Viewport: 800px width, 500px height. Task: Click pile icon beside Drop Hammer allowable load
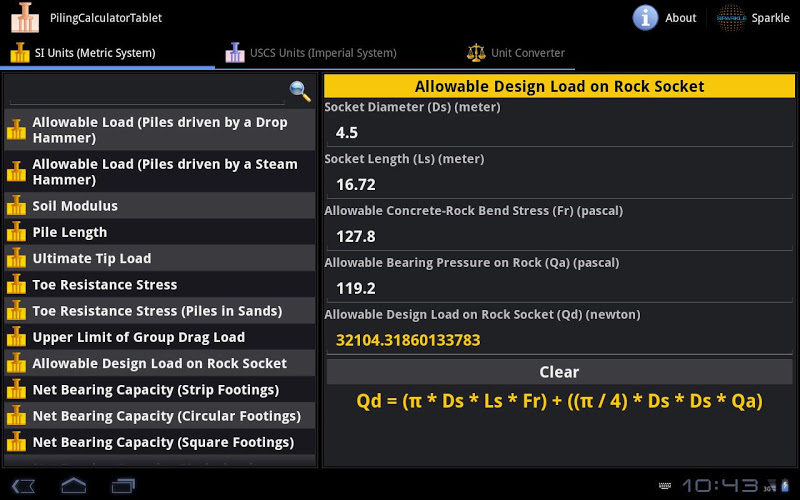[x=16, y=130]
